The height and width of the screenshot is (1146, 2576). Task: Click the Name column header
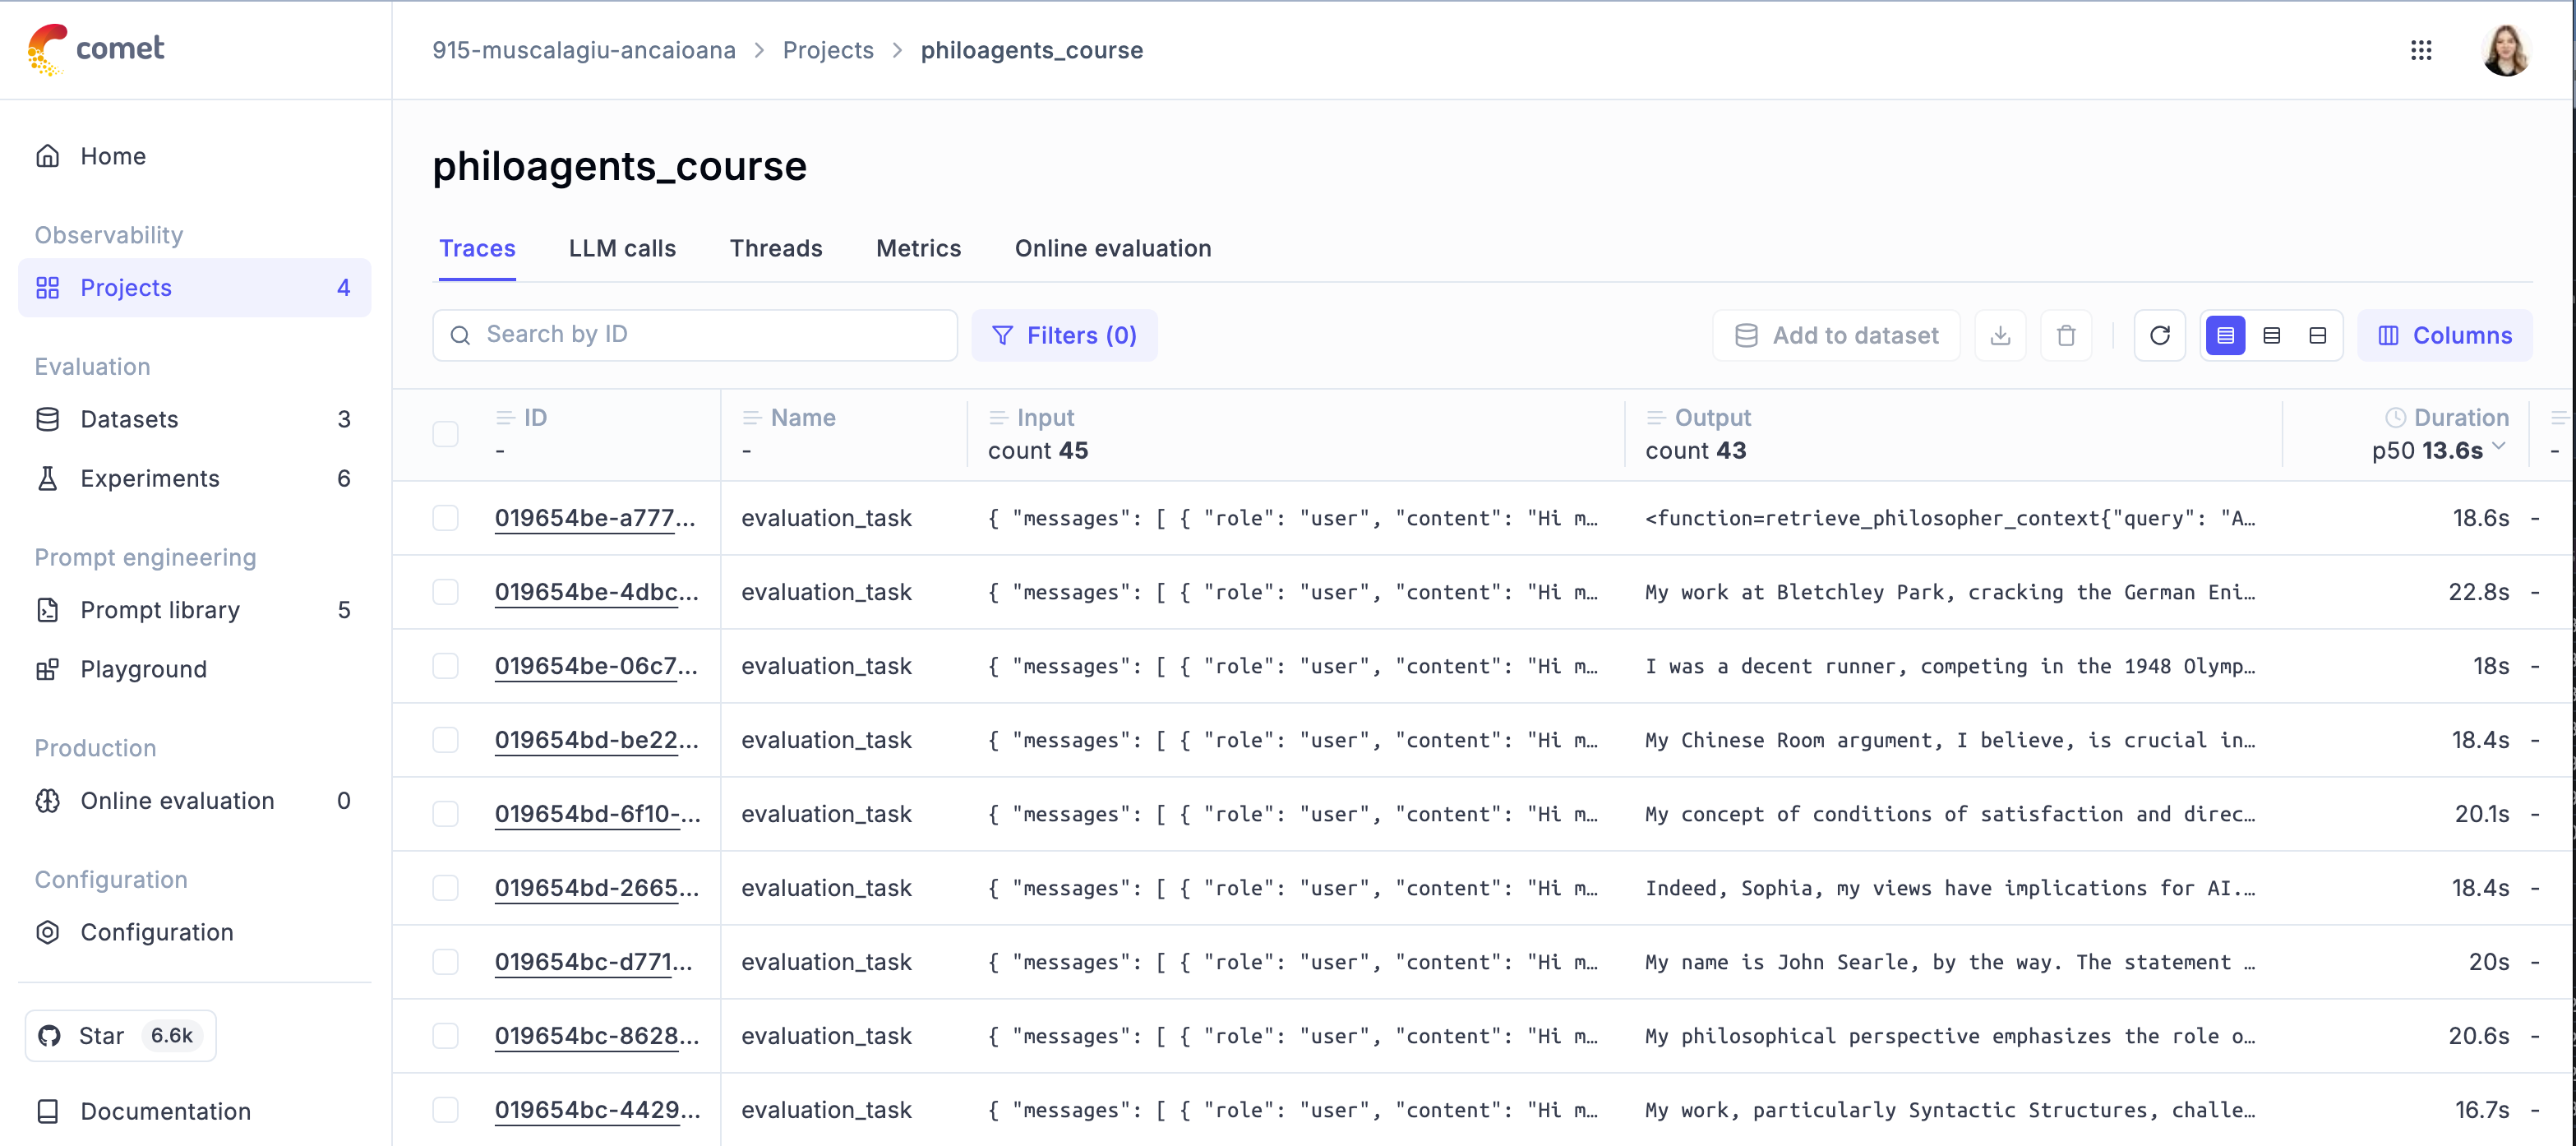pyautogui.click(x=802, y=418)
